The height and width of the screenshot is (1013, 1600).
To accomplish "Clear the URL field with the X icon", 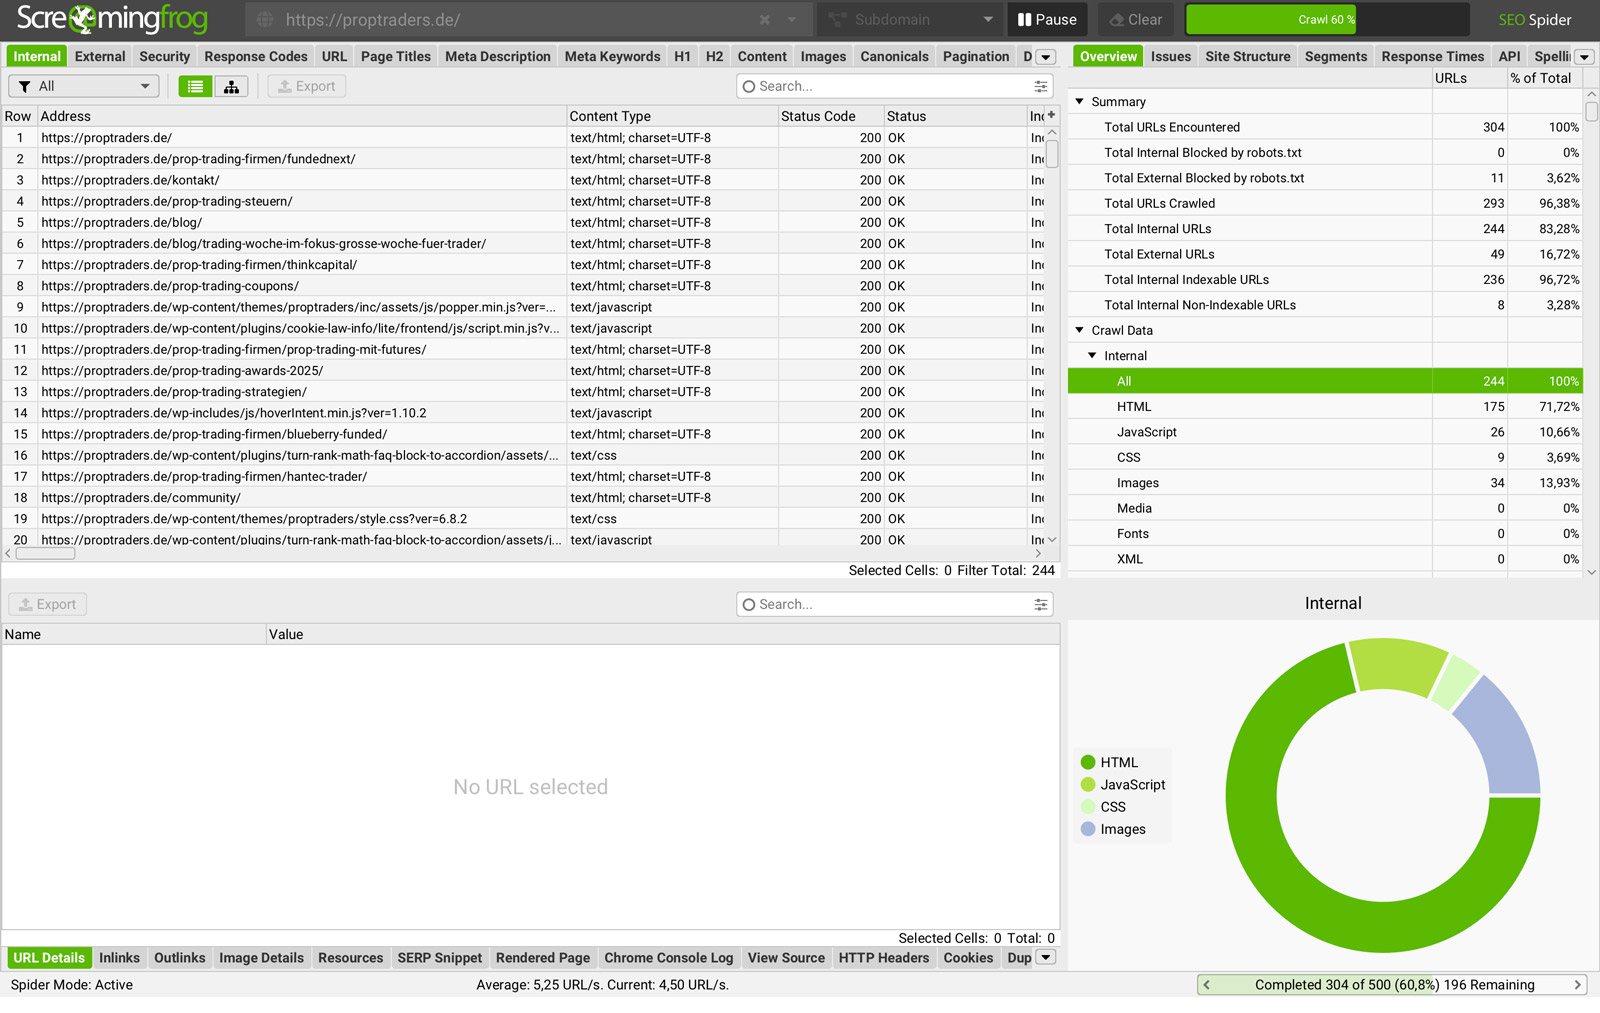I will [765, 20].
